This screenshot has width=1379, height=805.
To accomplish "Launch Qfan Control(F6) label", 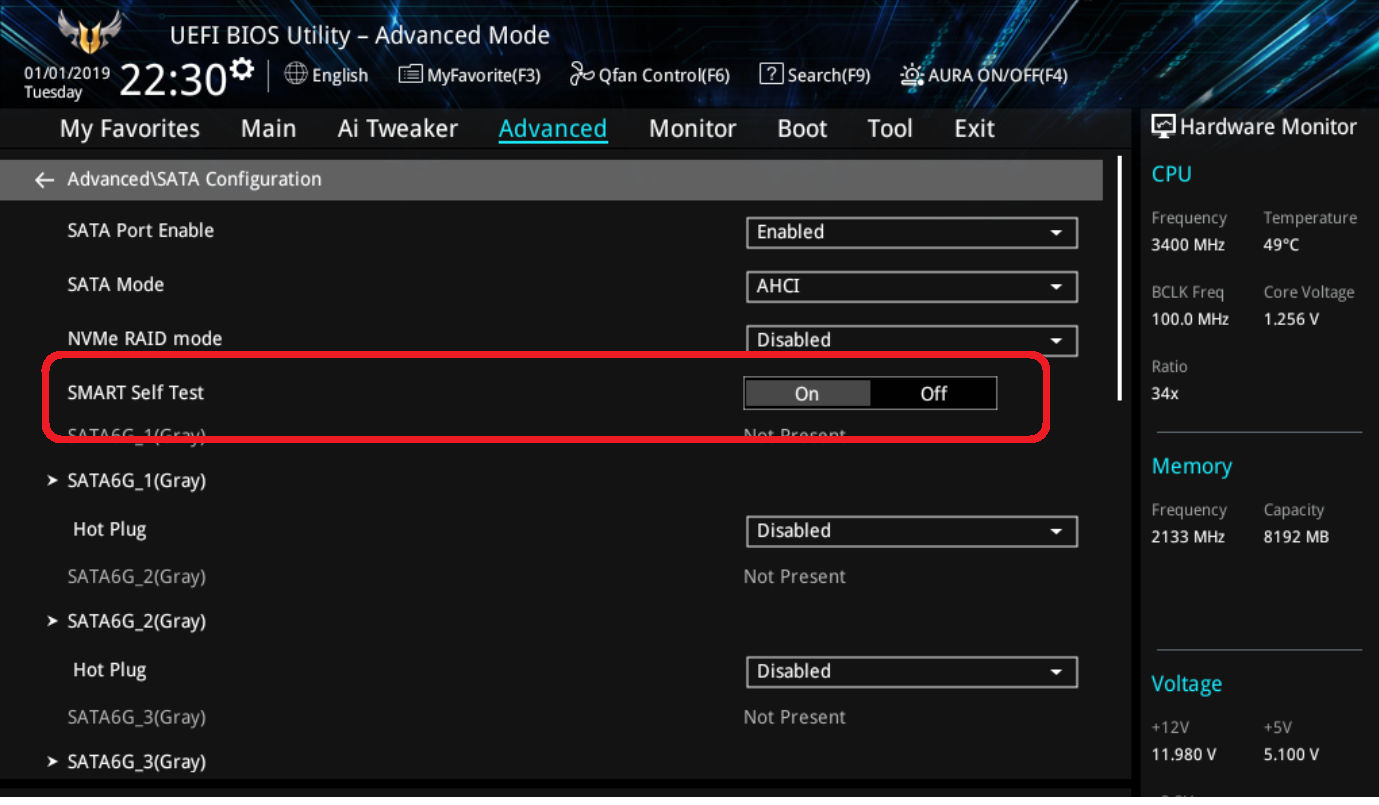I will point(664,75).
